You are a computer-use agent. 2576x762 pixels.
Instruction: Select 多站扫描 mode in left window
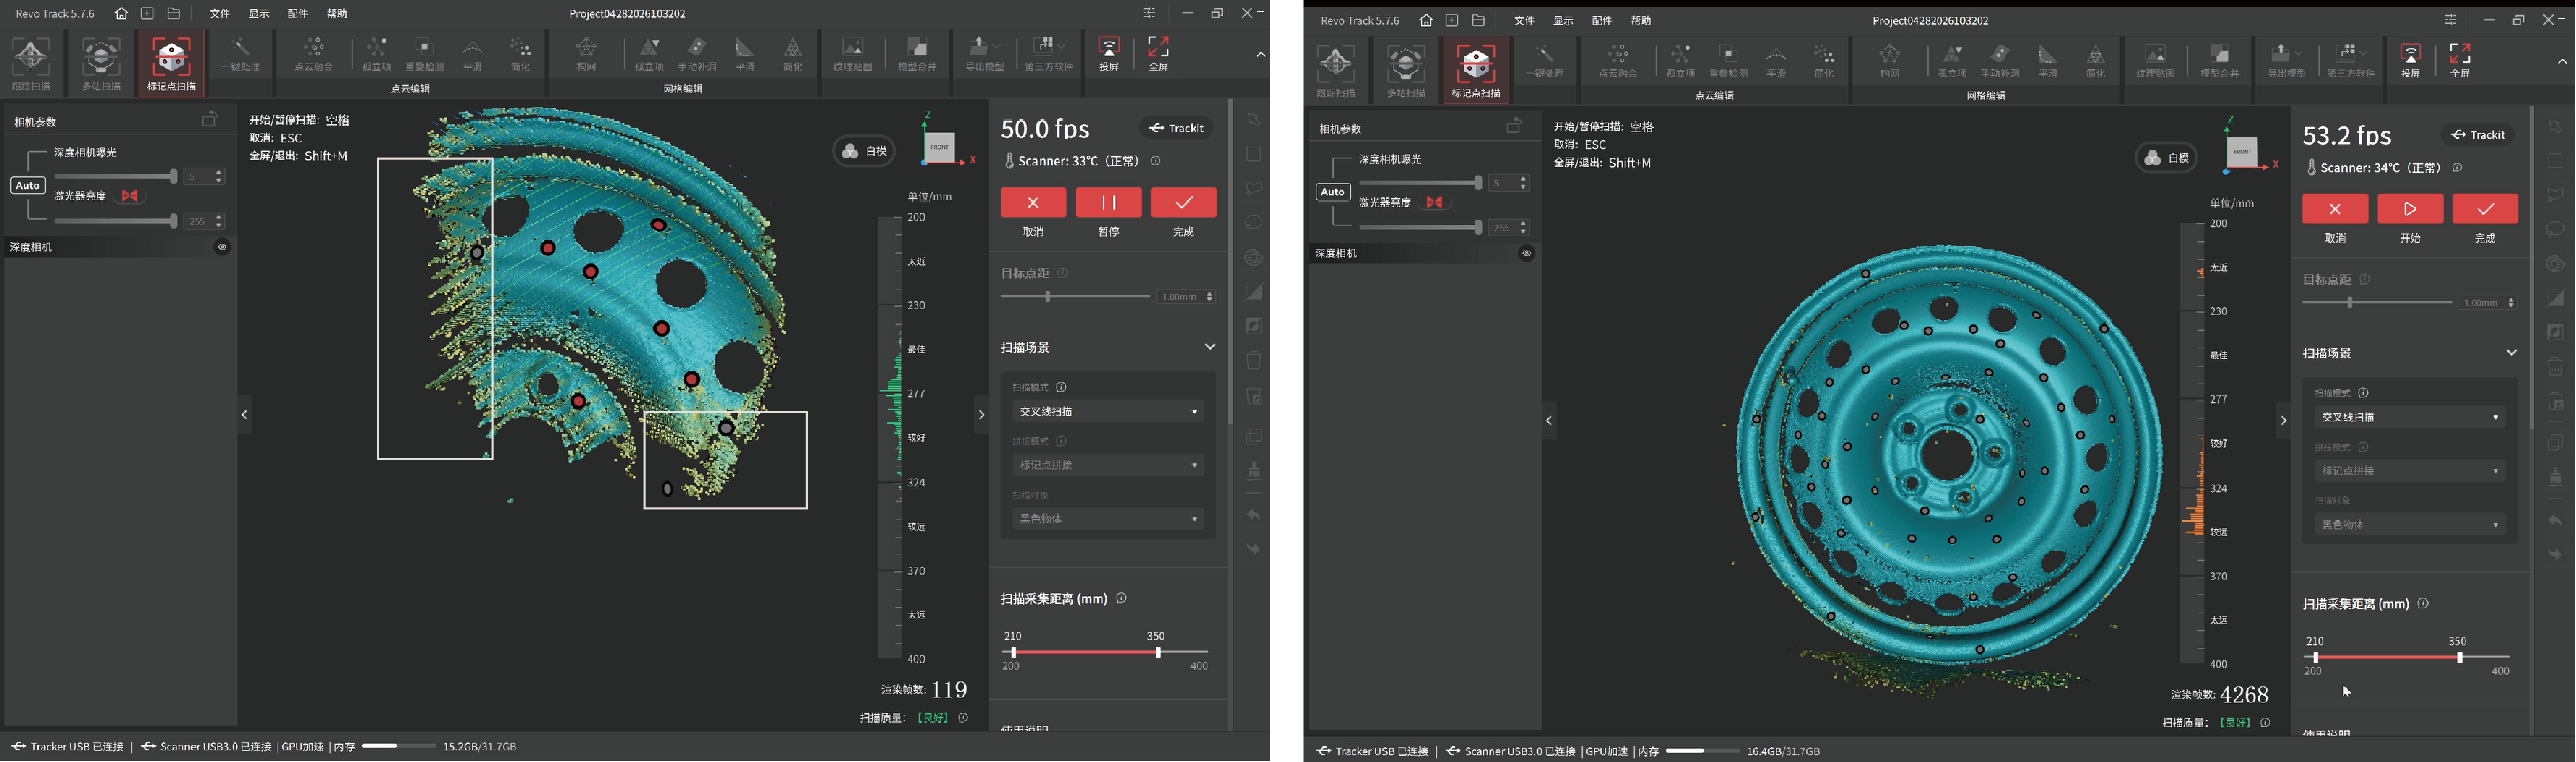click(x=101, y=64)
